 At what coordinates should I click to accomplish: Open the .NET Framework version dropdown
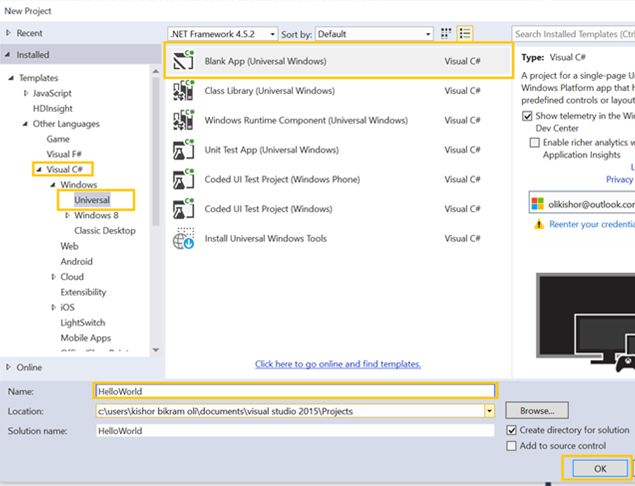point(223,34)
